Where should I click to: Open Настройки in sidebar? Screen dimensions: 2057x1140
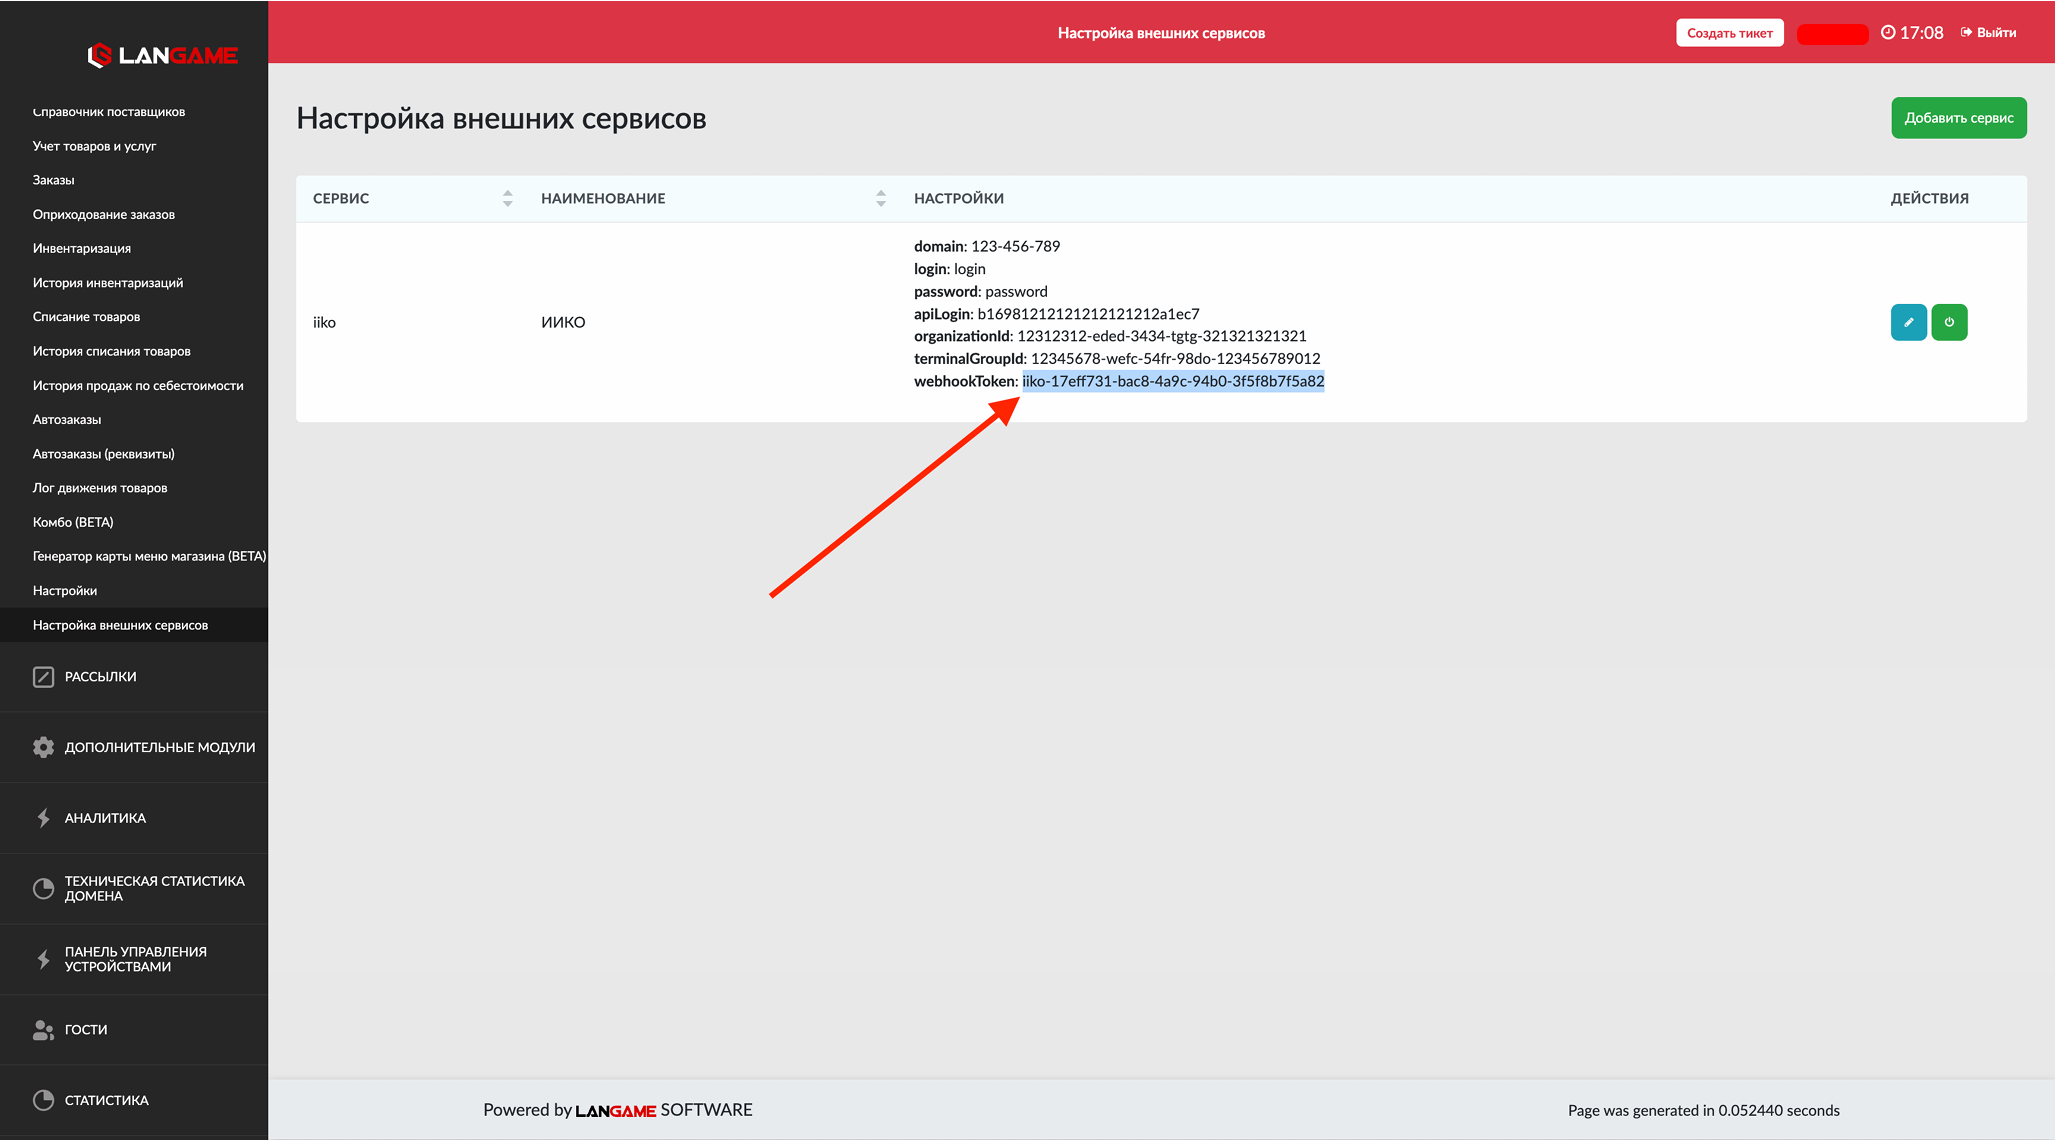click(64, 591)
